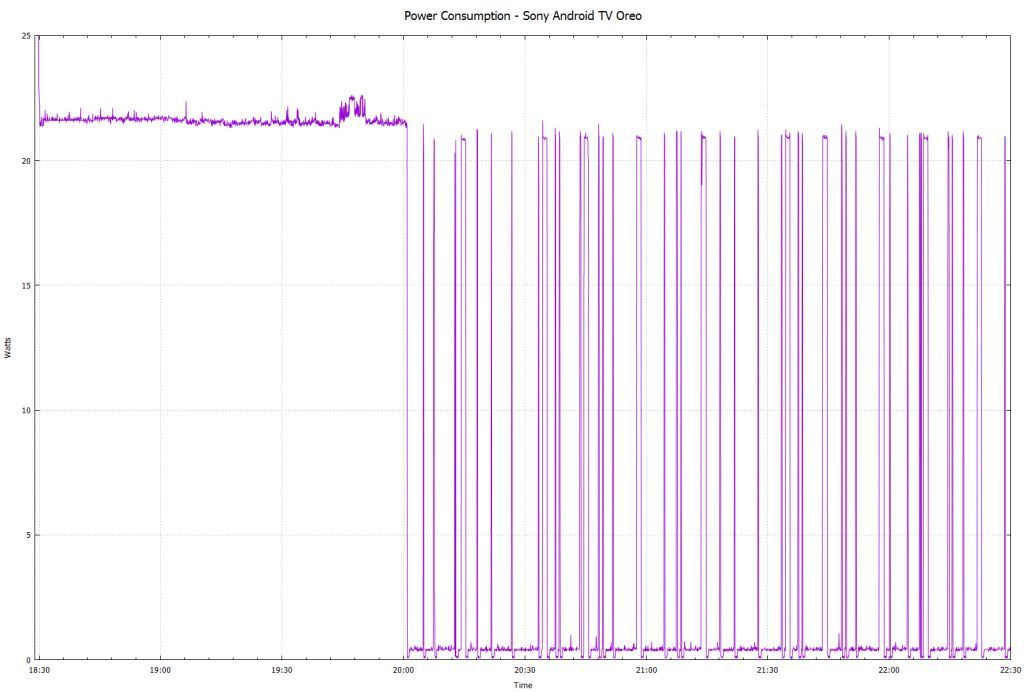Click the 20:30 time tick label
Screen dimensions: 1024x692
point(524,670)
